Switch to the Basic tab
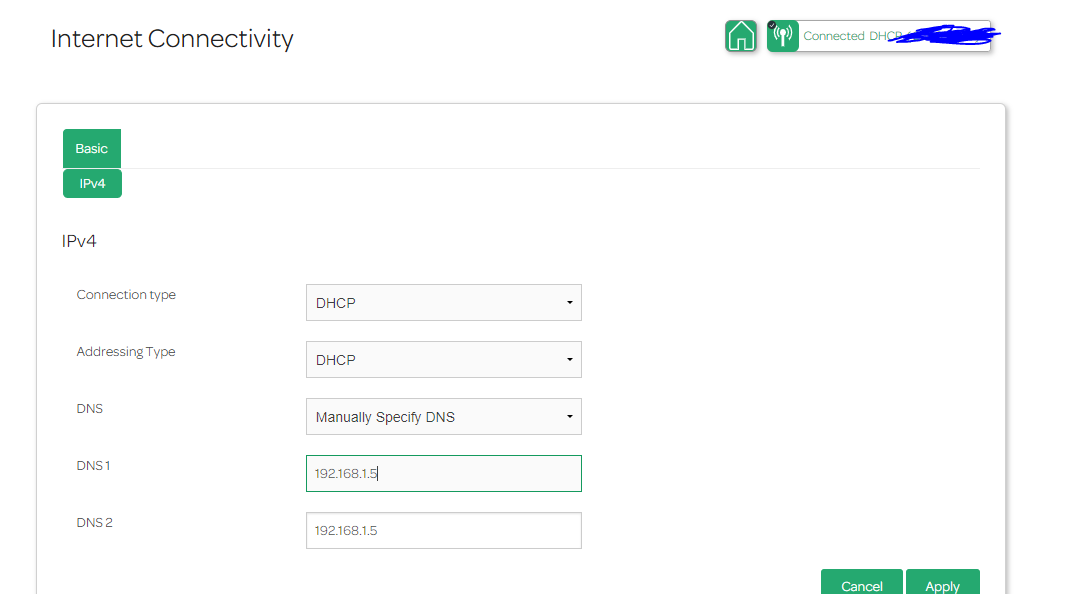Viewport: 1084px width, 594px height. [x=92, y=148]
